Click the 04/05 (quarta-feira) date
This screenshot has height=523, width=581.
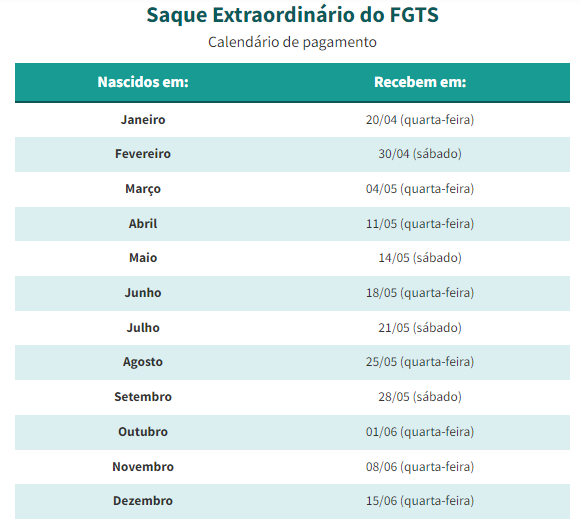pyautogui.click(x=420, y=189)
